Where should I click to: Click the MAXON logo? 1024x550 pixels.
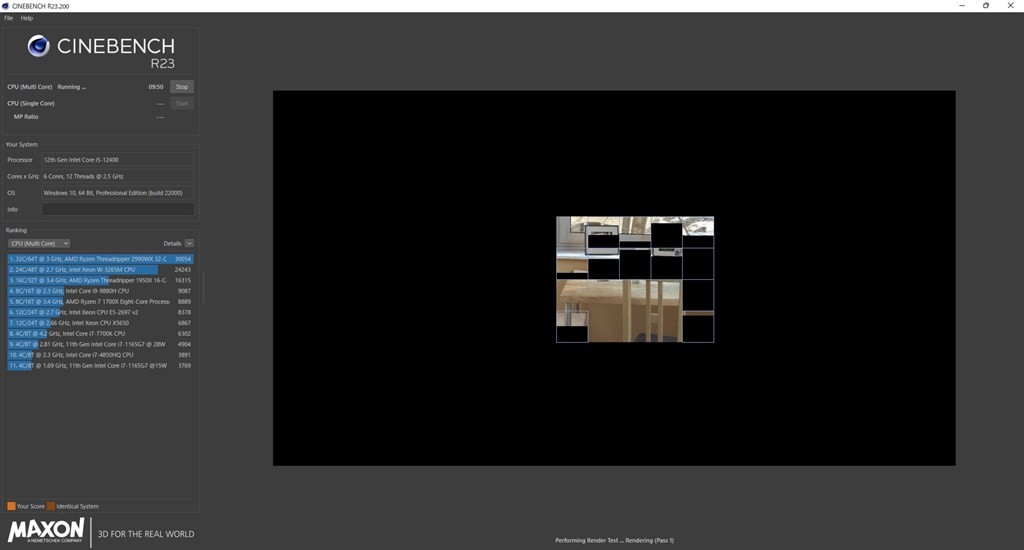tap(46, 530)
